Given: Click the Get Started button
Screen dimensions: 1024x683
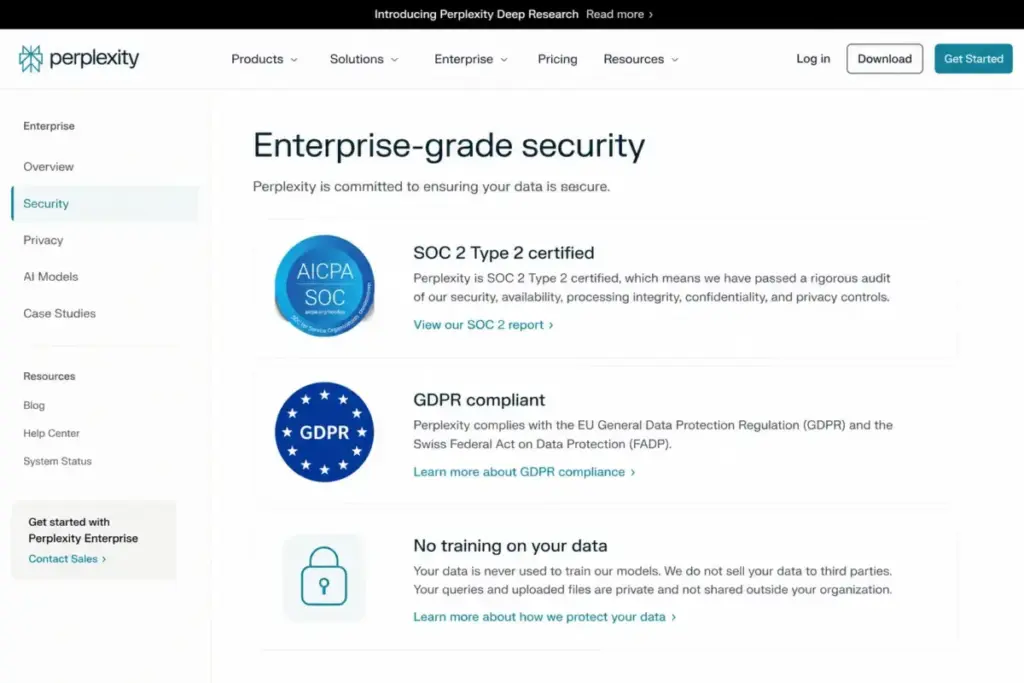Looking at the screenshot, I should pyautogui.click(x=973, y=59).
